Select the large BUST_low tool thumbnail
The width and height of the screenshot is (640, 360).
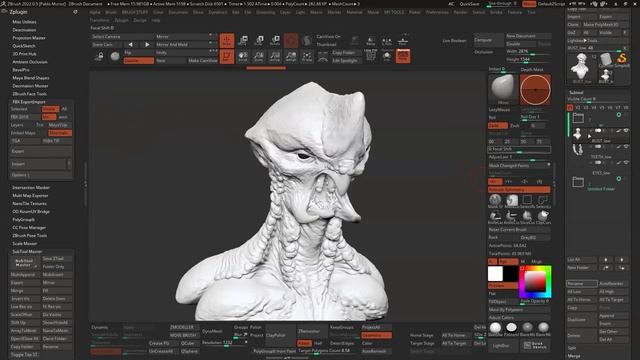point(580,67)
